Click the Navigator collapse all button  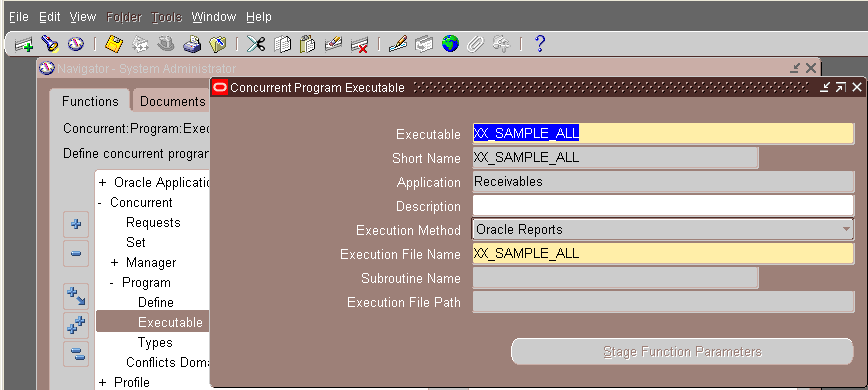tap(76, 354)
